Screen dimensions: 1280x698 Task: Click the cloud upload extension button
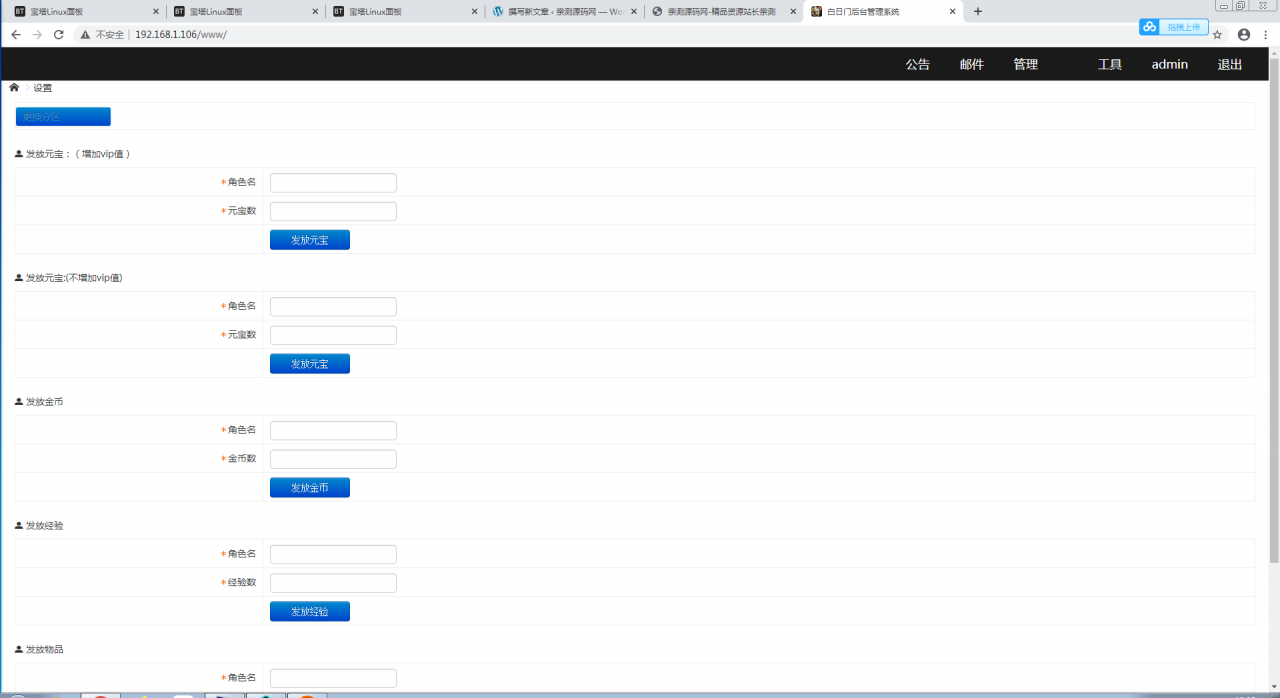pyautogui.click(x=1173, y=27)
